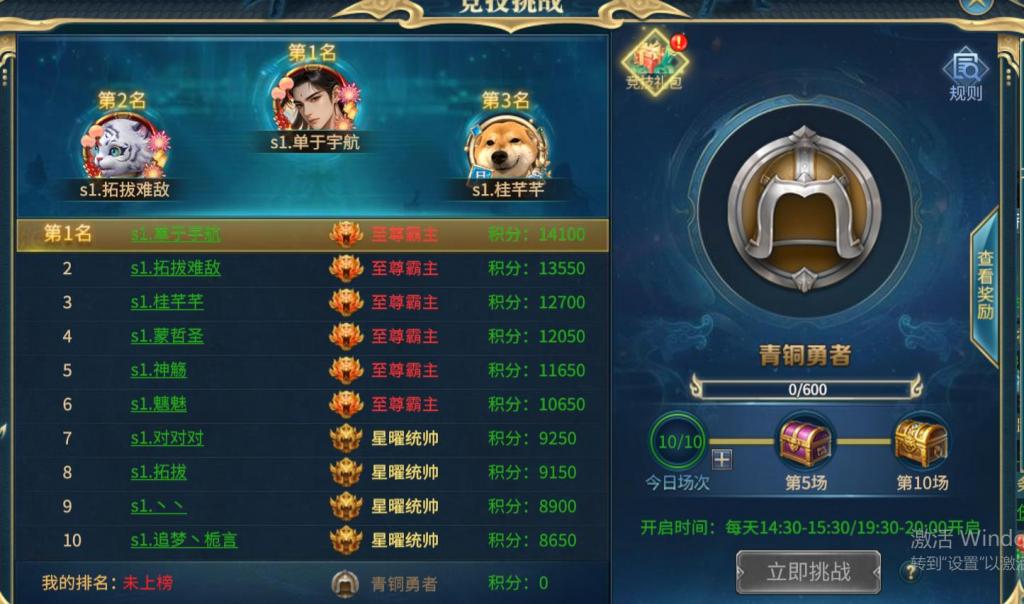Open the 竞技礼包 gift pack icon
1024x604 pixels.
tap(654, 63)
